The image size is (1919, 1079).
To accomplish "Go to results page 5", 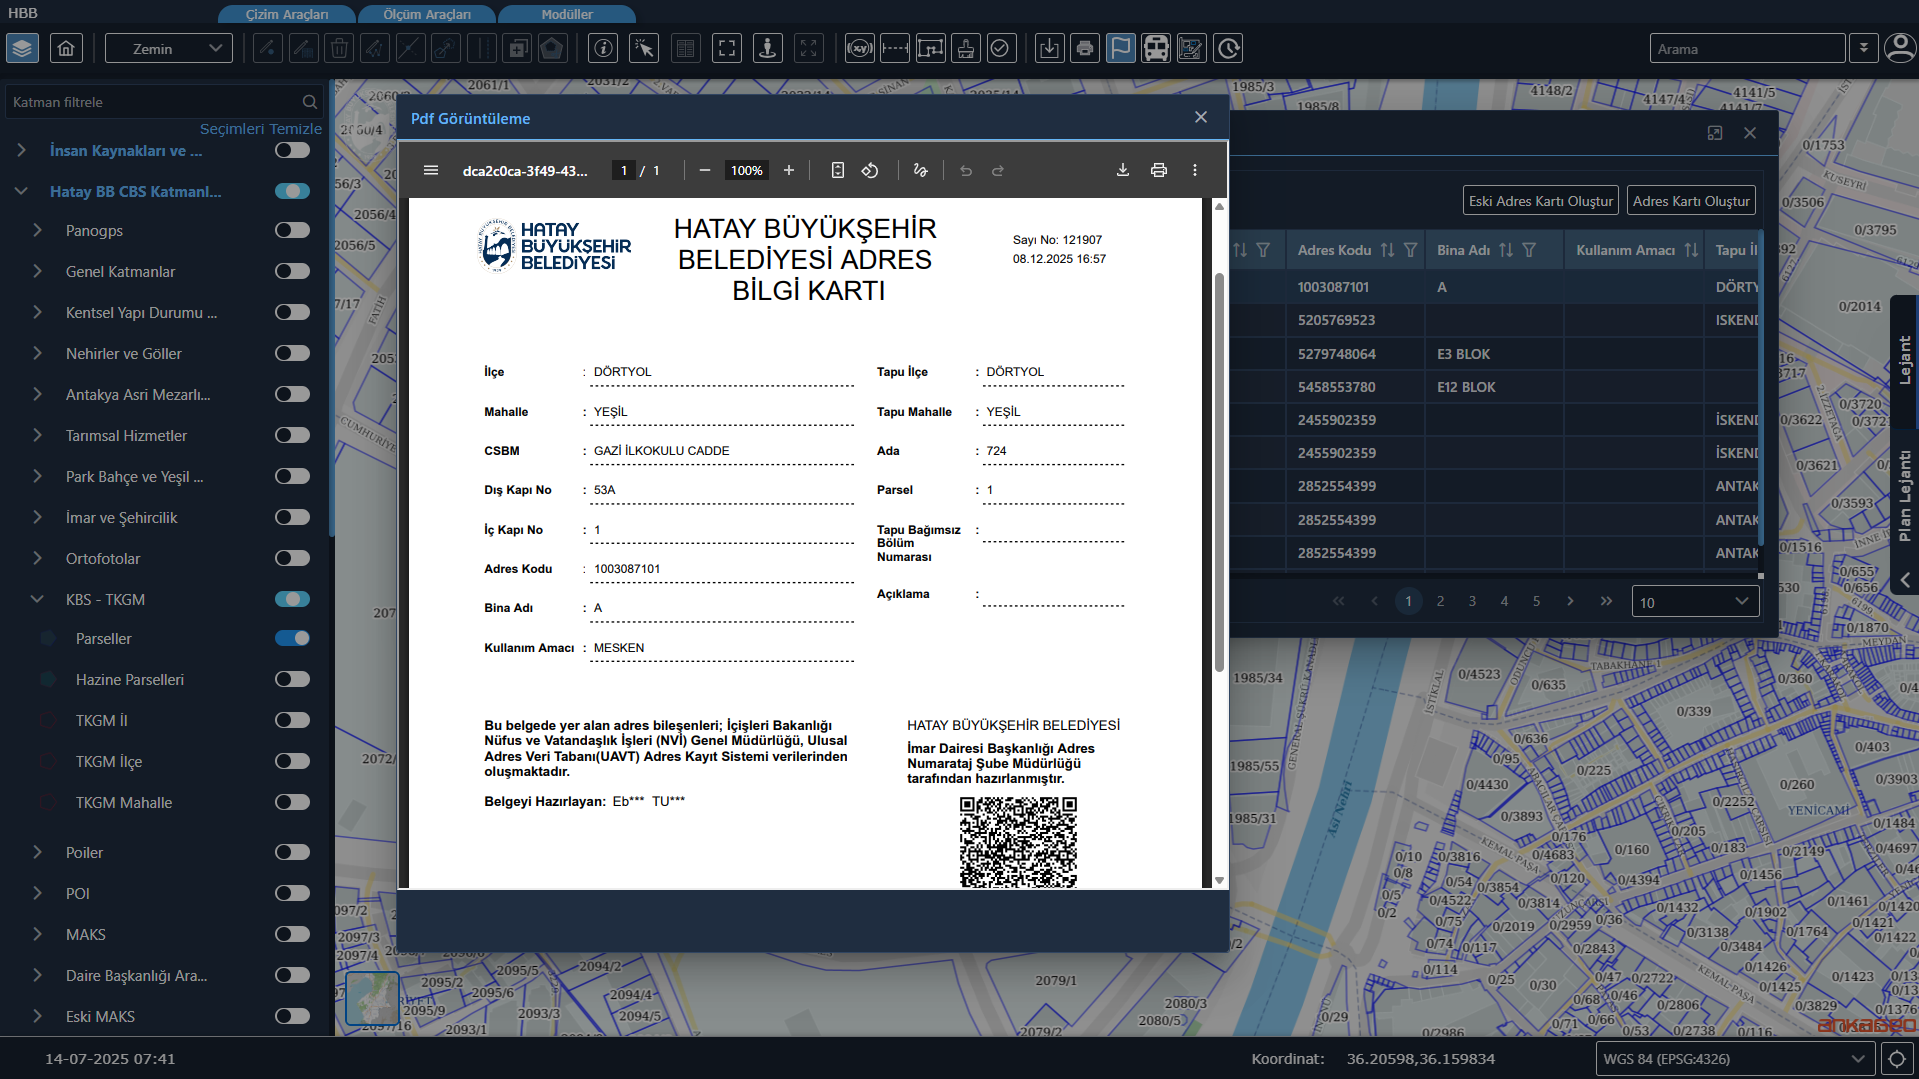I will [1536, 601].
